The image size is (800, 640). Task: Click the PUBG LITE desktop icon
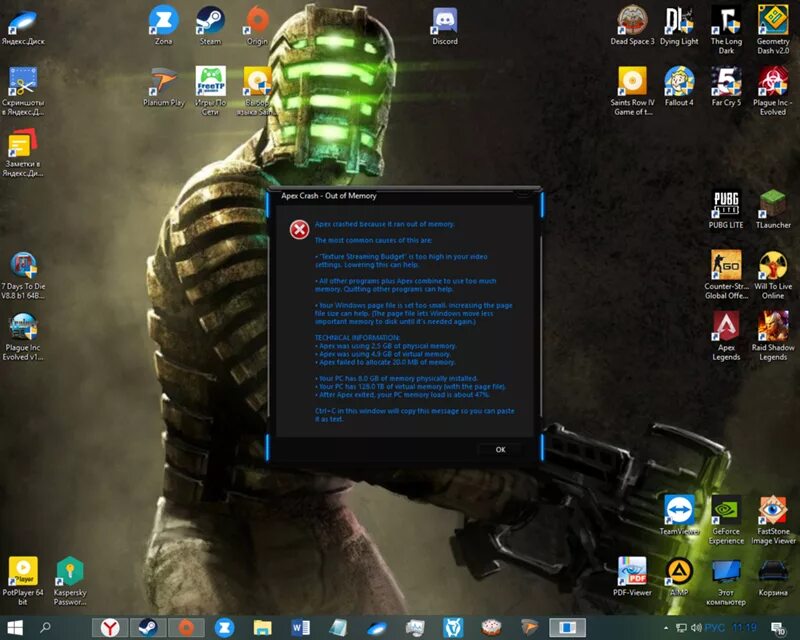click(726, 209)
